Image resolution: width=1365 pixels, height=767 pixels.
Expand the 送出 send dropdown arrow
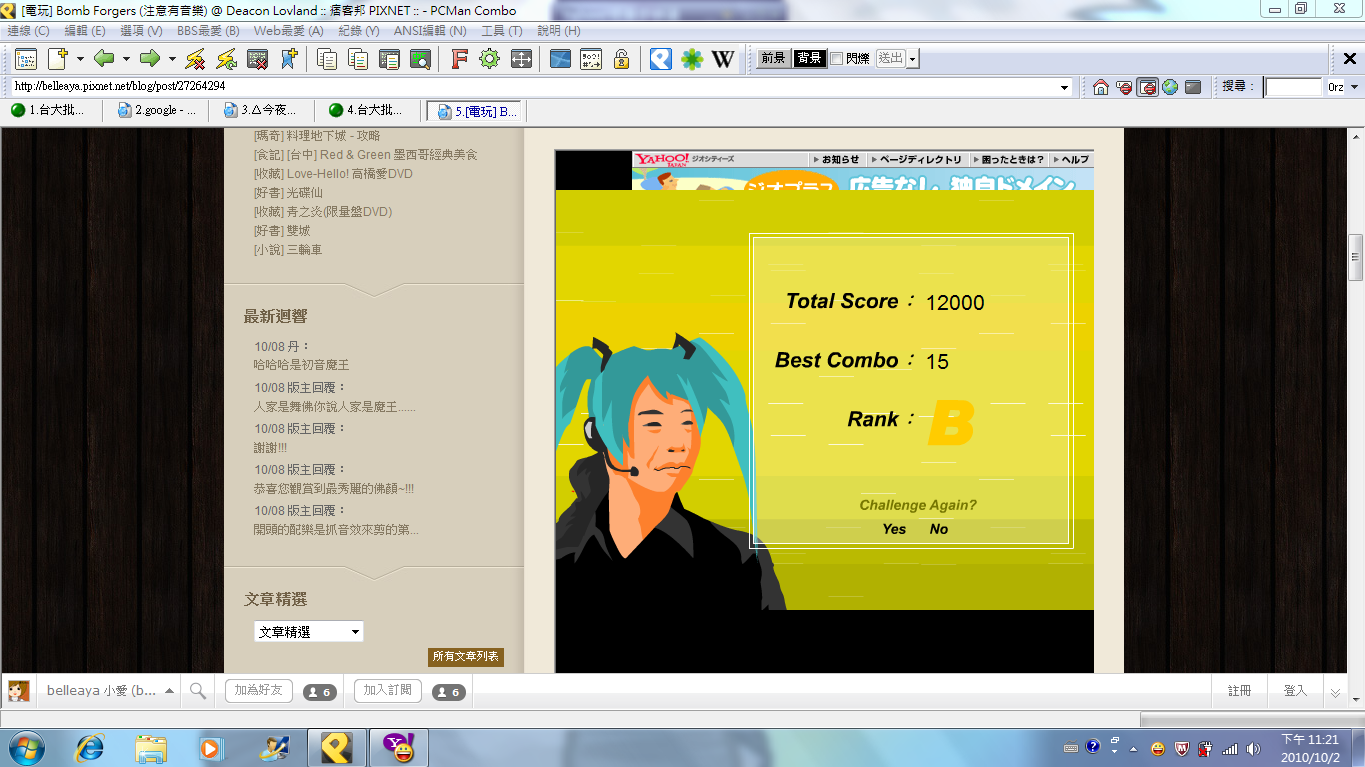[x=912, y=60]
